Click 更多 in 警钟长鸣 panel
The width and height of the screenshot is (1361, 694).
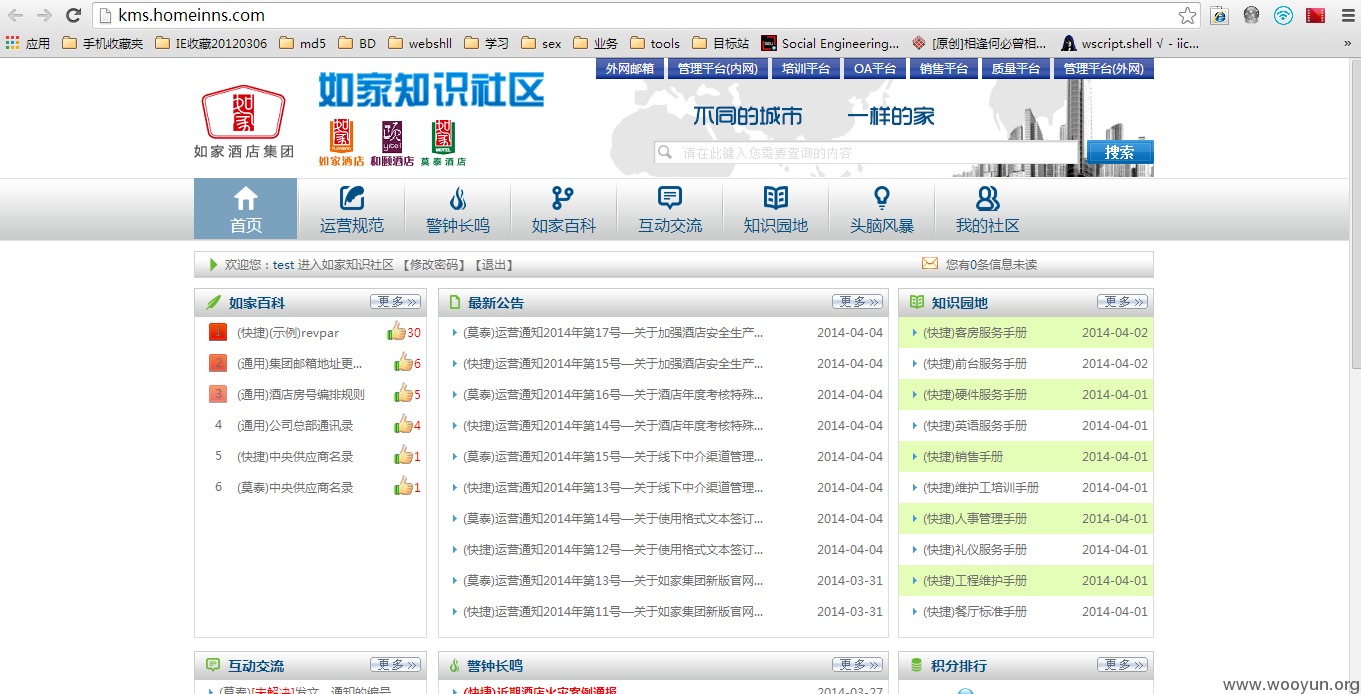tap(858, 665)
